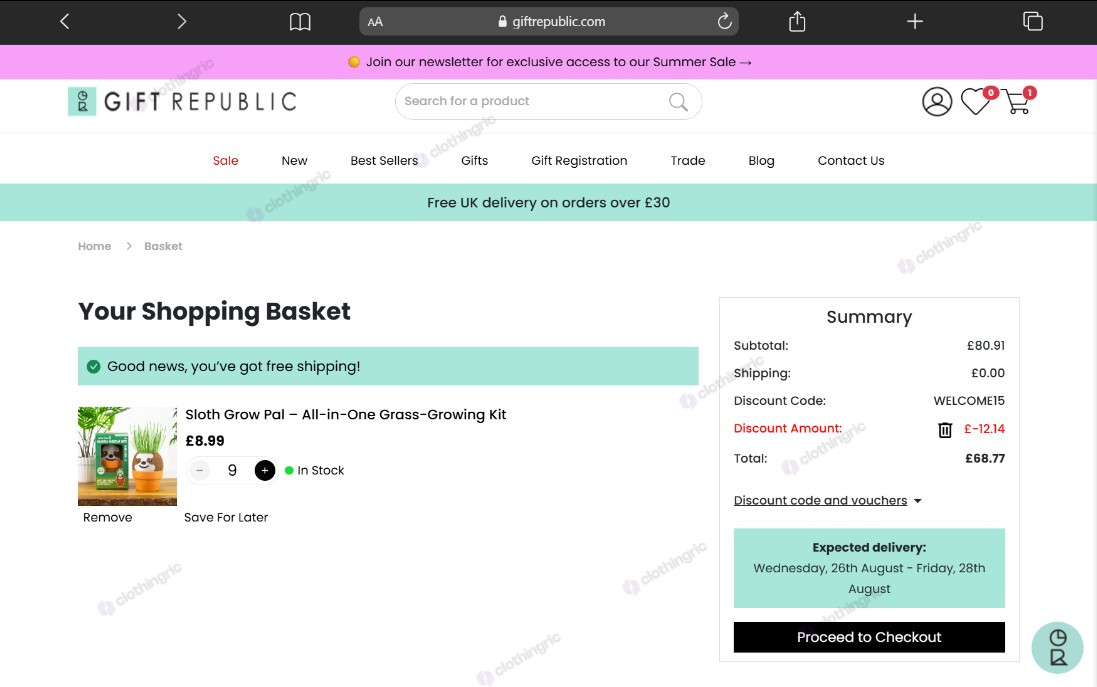This screenshot has width=1097, height=687.
Task: Open the user account icon
Action: (937, 101)
